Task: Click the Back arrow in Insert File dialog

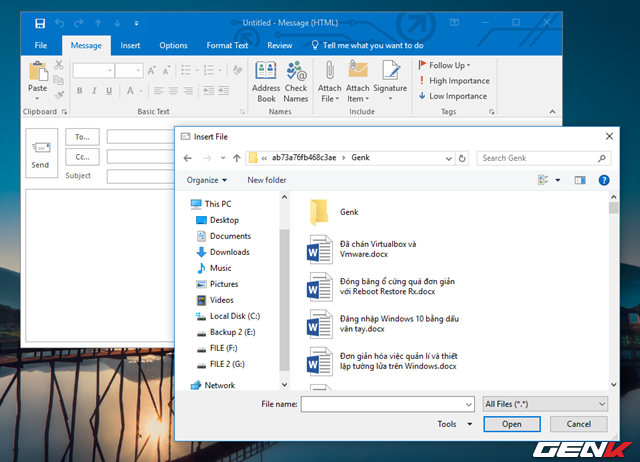Action: point(187,158)
